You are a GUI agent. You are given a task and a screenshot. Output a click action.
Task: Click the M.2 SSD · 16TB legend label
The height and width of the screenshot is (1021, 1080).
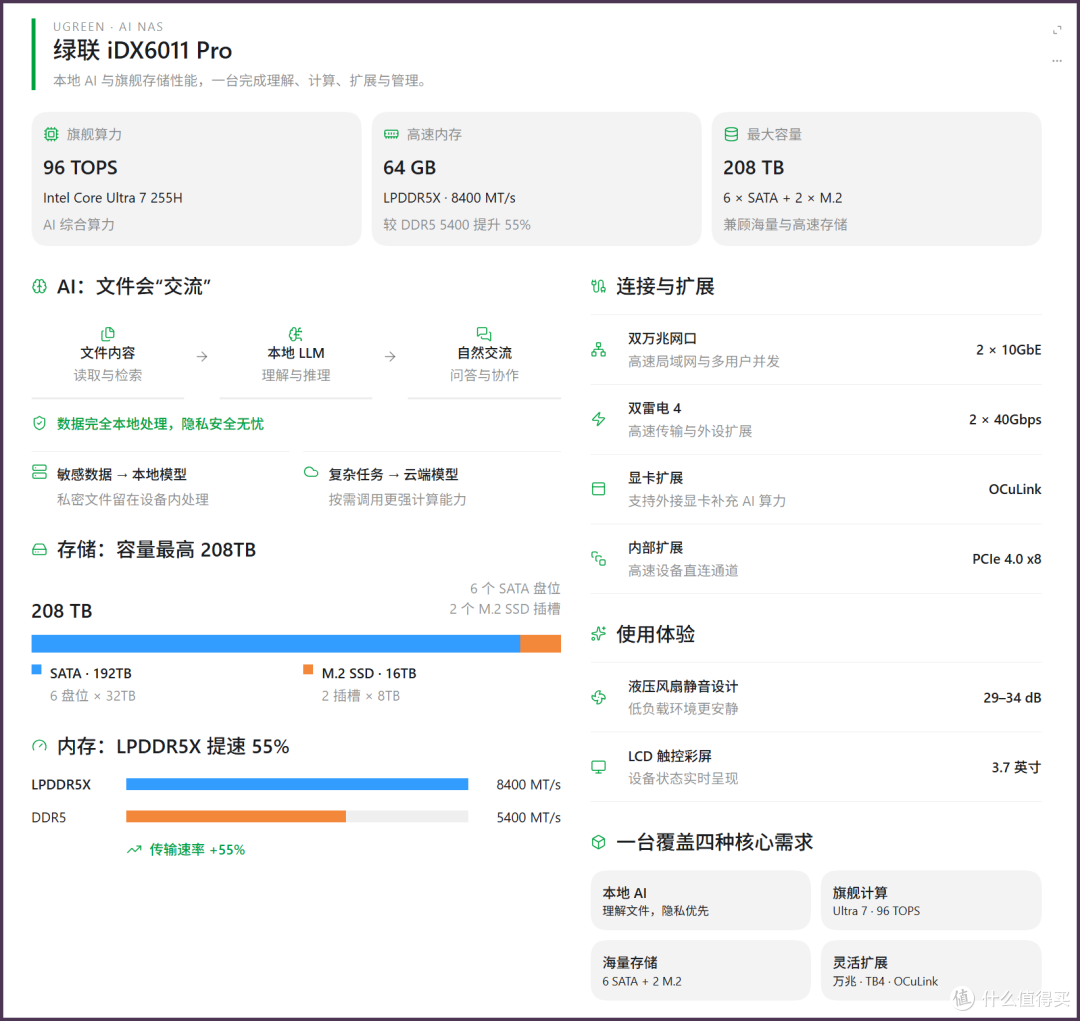[x=368, y=673]
